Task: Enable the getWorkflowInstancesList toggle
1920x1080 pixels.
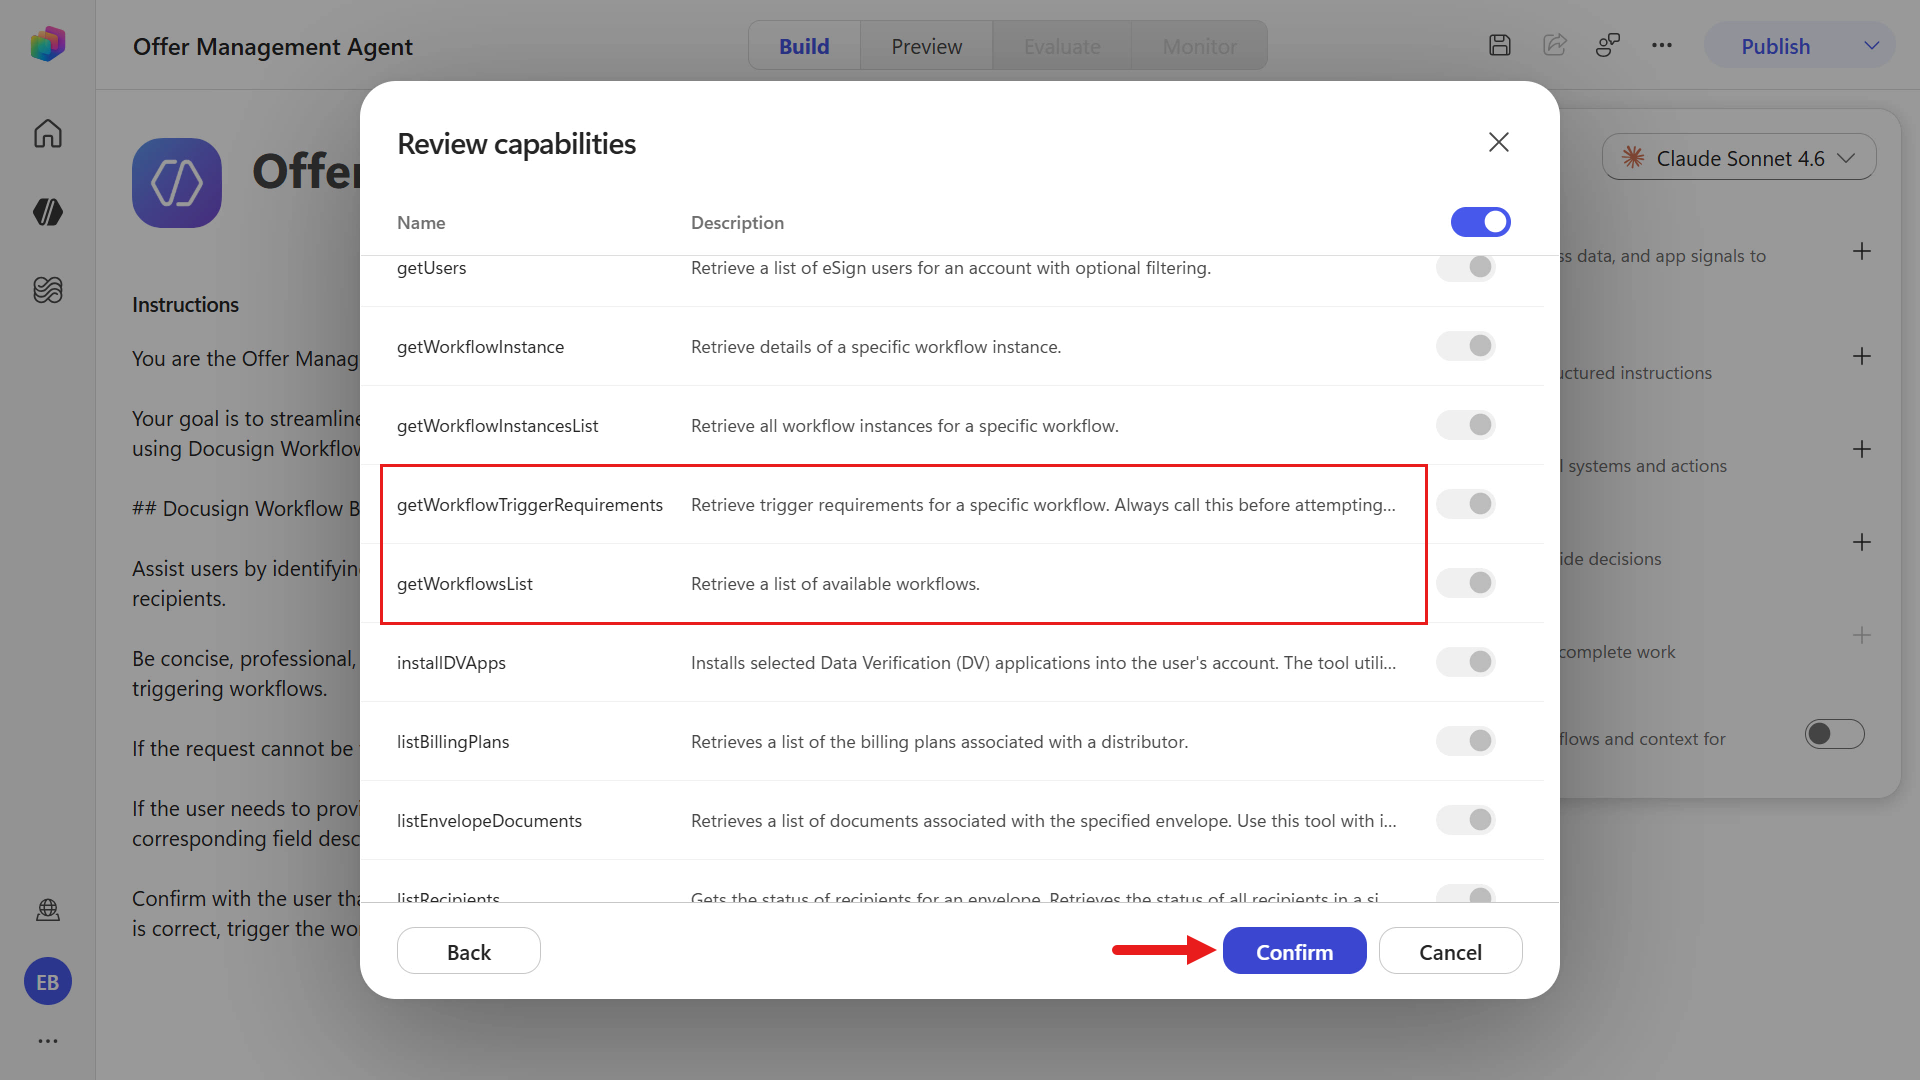Action: point(1466,425)
